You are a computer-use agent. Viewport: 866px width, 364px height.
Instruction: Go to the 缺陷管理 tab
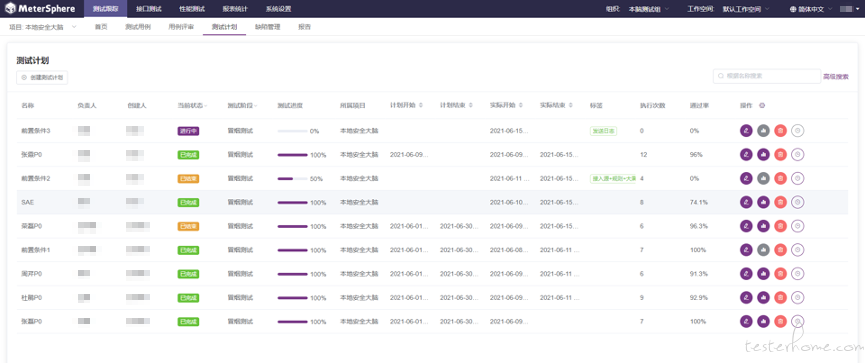(268, 27)
